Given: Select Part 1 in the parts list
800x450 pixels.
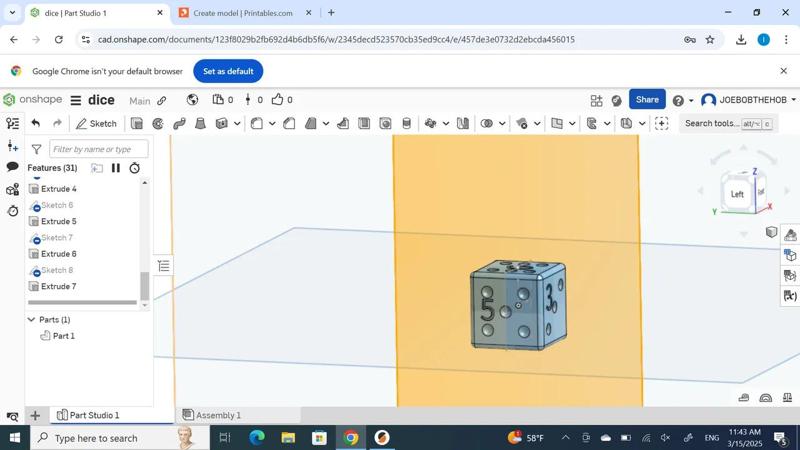Looking at the screenshot, I should click(x=64, y=336).
